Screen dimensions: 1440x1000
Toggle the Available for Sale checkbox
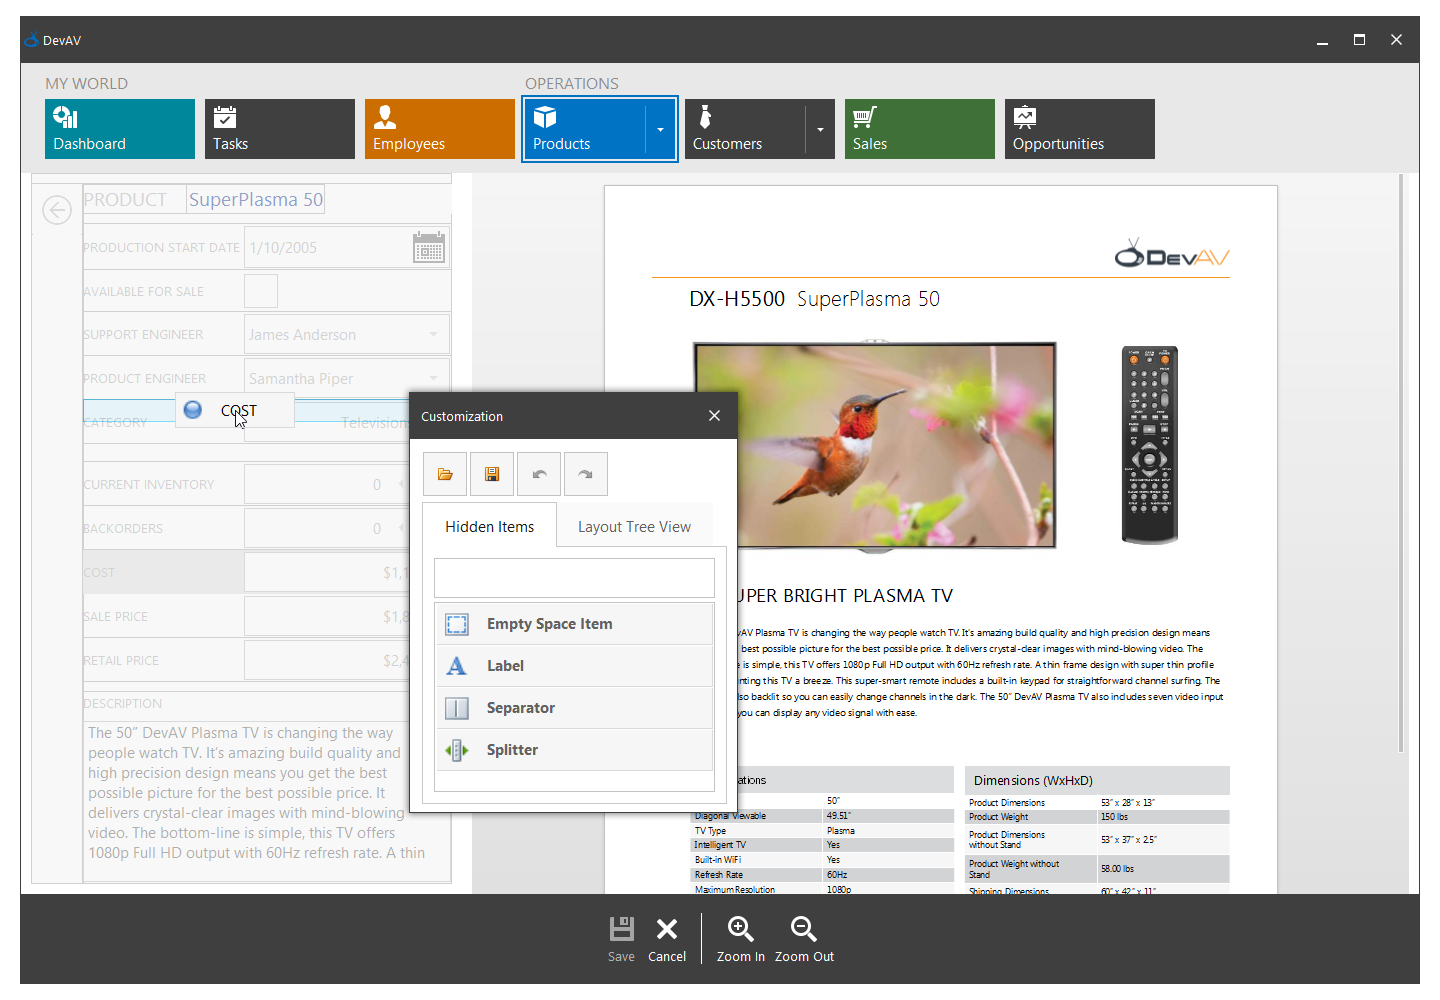(261, 291)
